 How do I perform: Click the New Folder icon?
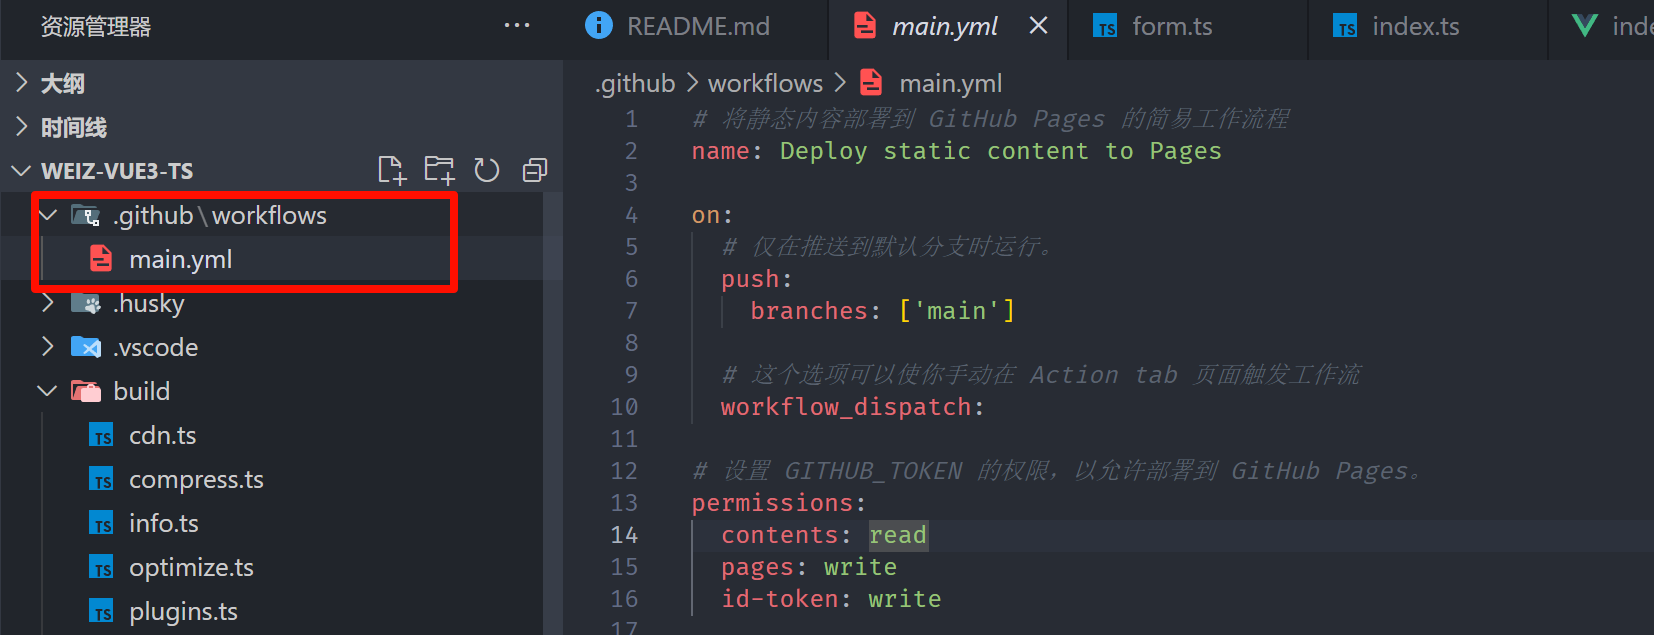tap(439, 170)
